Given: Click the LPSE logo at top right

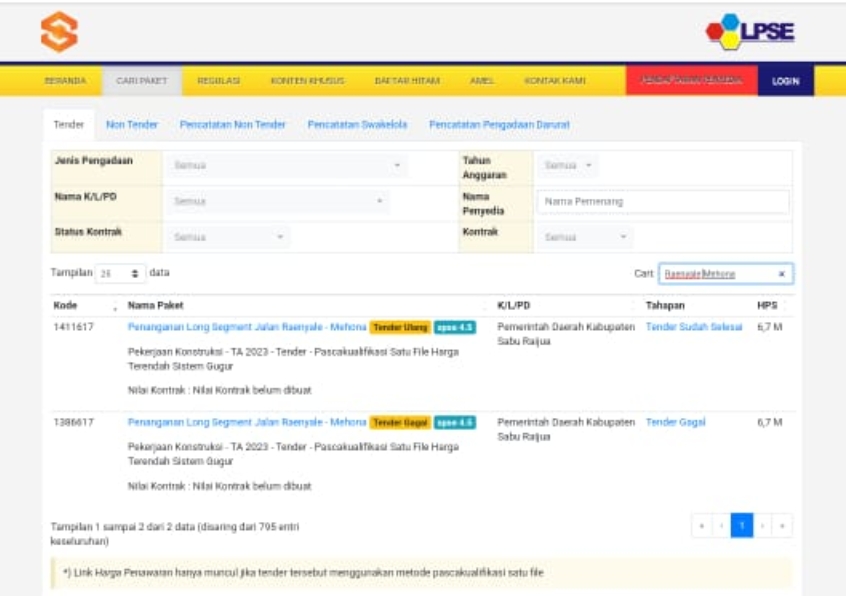Looking at the screenshot, I should click(x=750, y=32).
